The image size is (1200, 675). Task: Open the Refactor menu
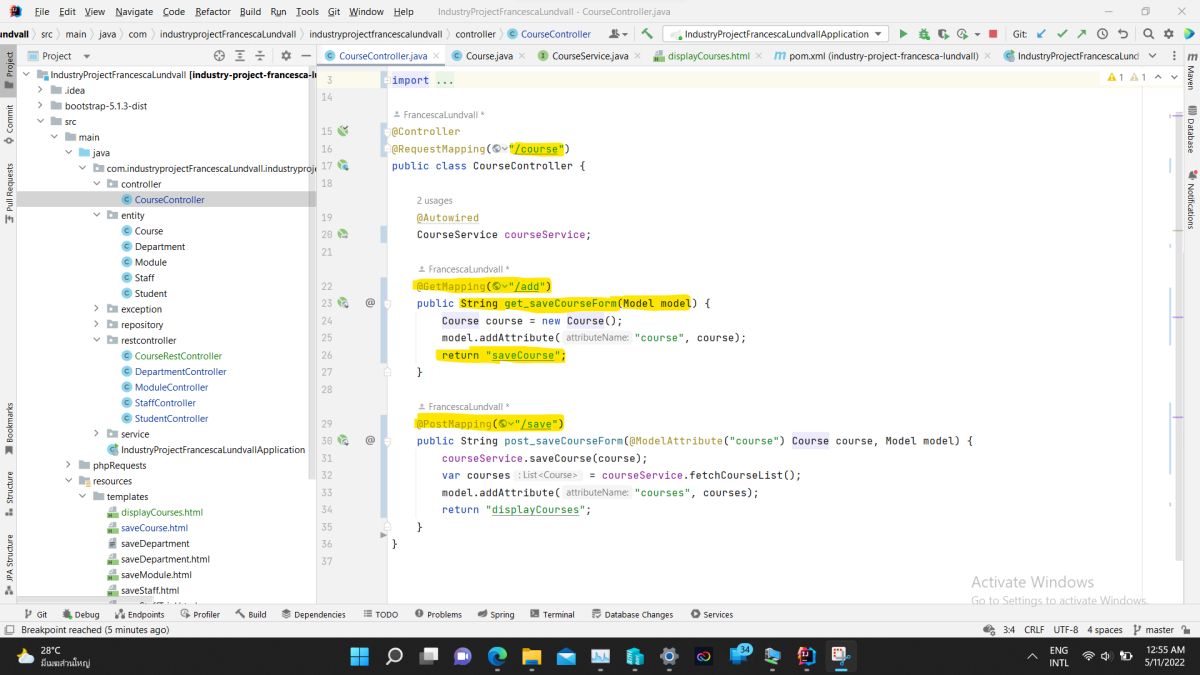212,11
